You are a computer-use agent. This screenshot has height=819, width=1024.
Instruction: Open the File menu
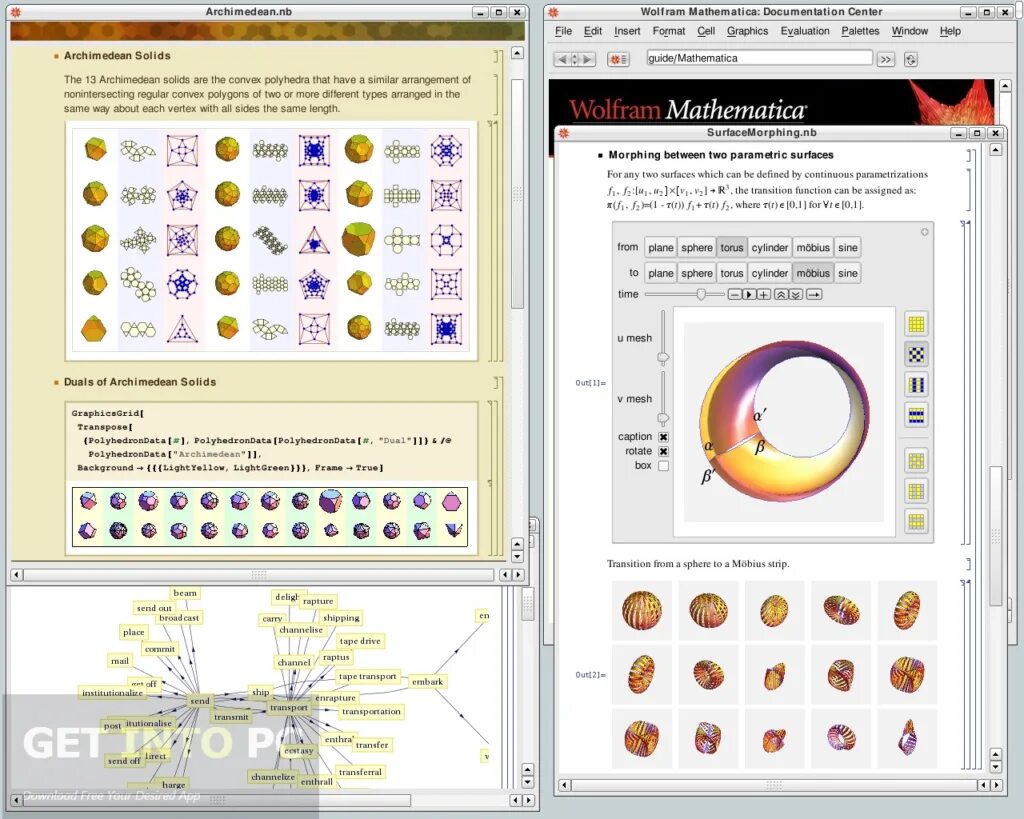(x=564, y=31)
